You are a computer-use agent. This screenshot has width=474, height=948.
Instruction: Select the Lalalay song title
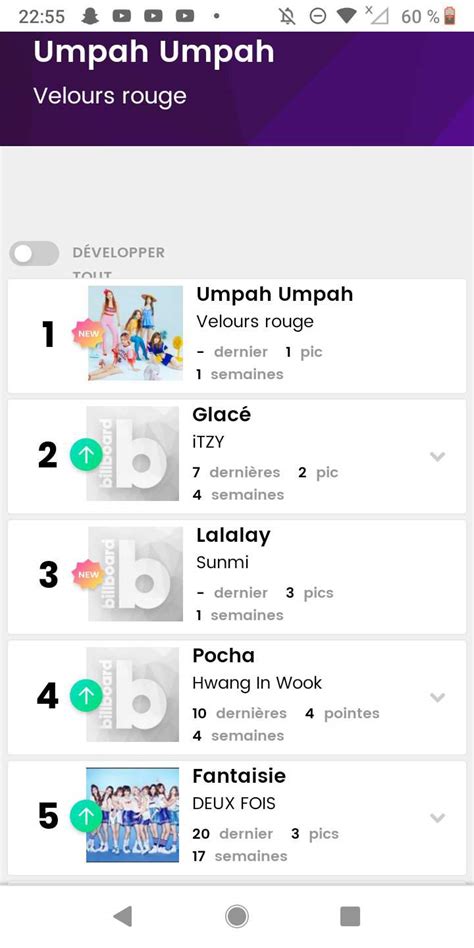[233, 535]
